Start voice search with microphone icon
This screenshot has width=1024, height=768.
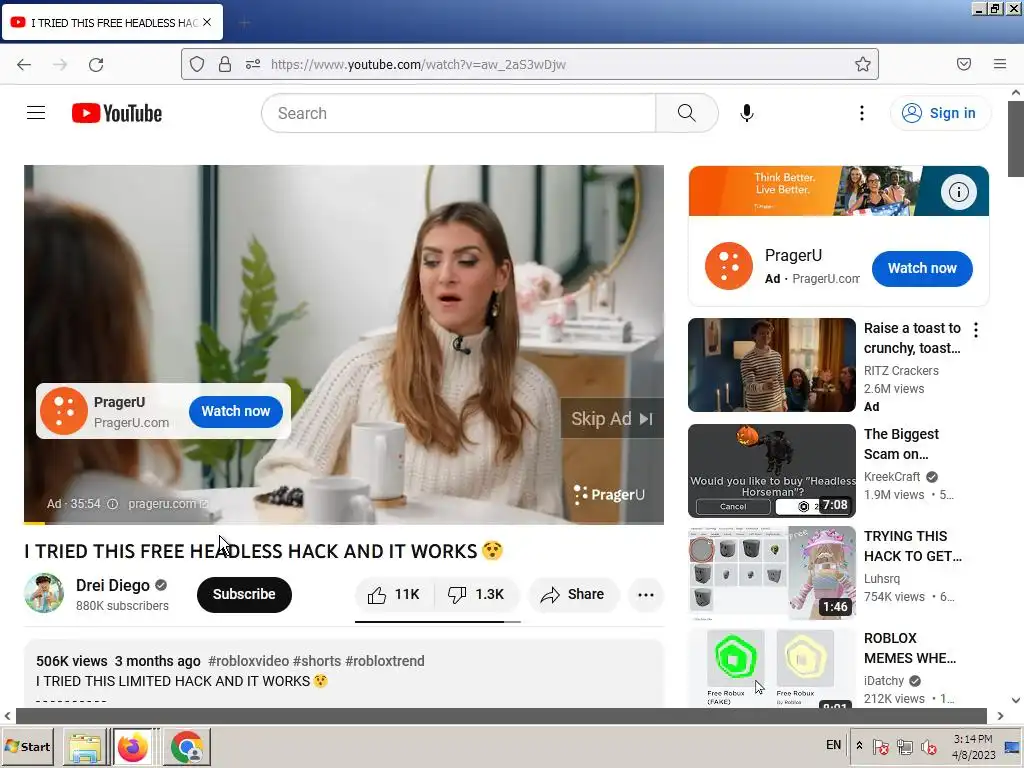tap(746, 113)
